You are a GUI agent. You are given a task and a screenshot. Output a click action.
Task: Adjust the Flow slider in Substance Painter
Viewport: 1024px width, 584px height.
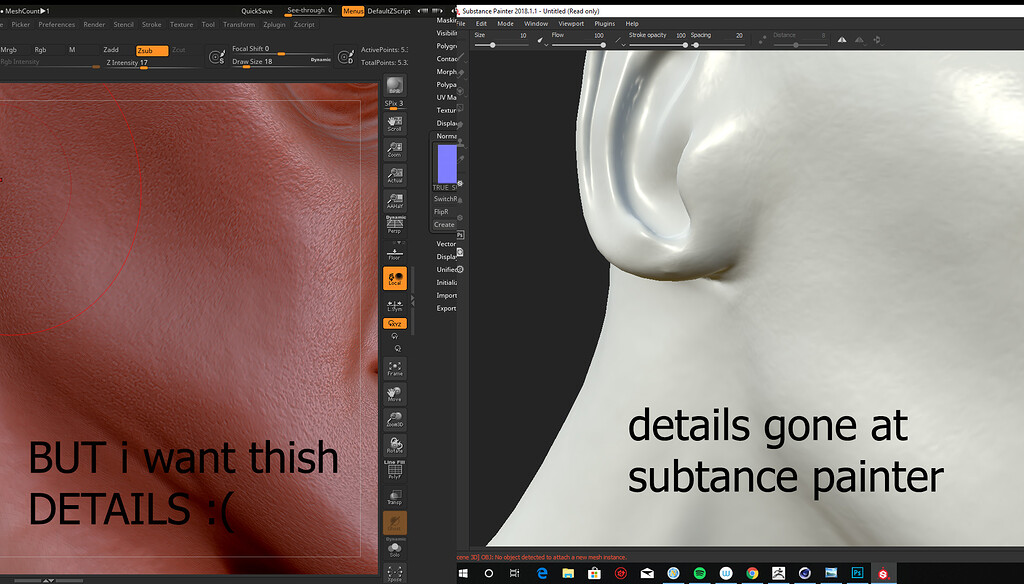[579, 45]
